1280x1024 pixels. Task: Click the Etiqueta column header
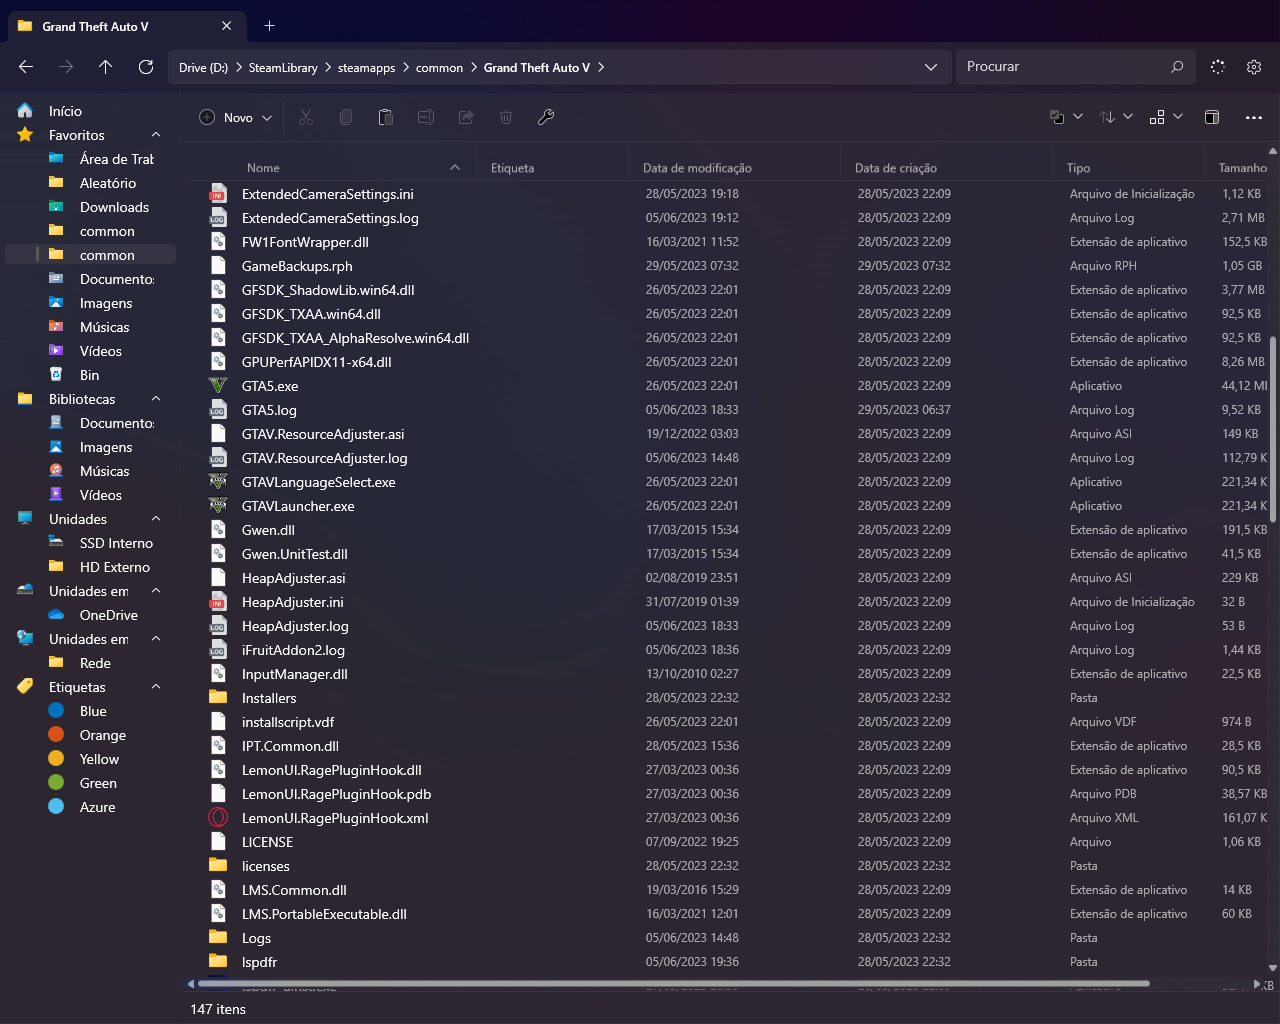coord(512,168)
